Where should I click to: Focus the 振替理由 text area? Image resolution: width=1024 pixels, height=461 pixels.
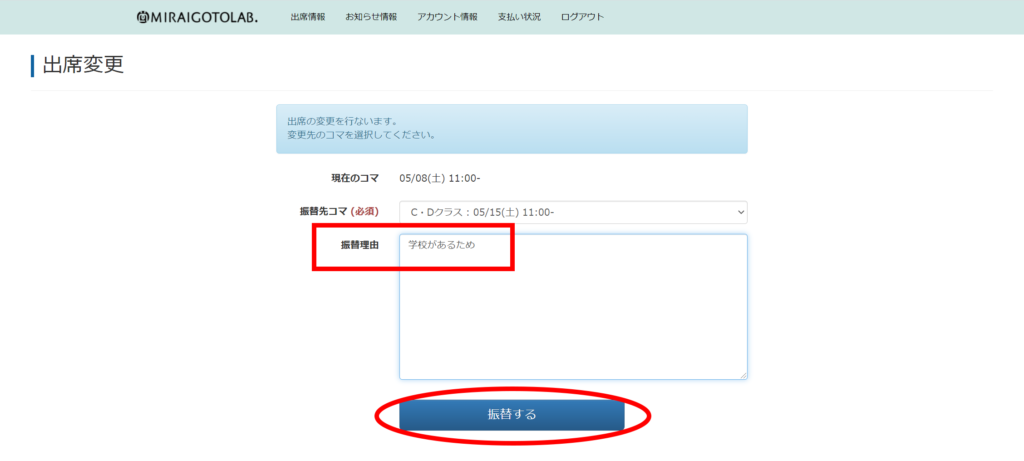[573, 307]
